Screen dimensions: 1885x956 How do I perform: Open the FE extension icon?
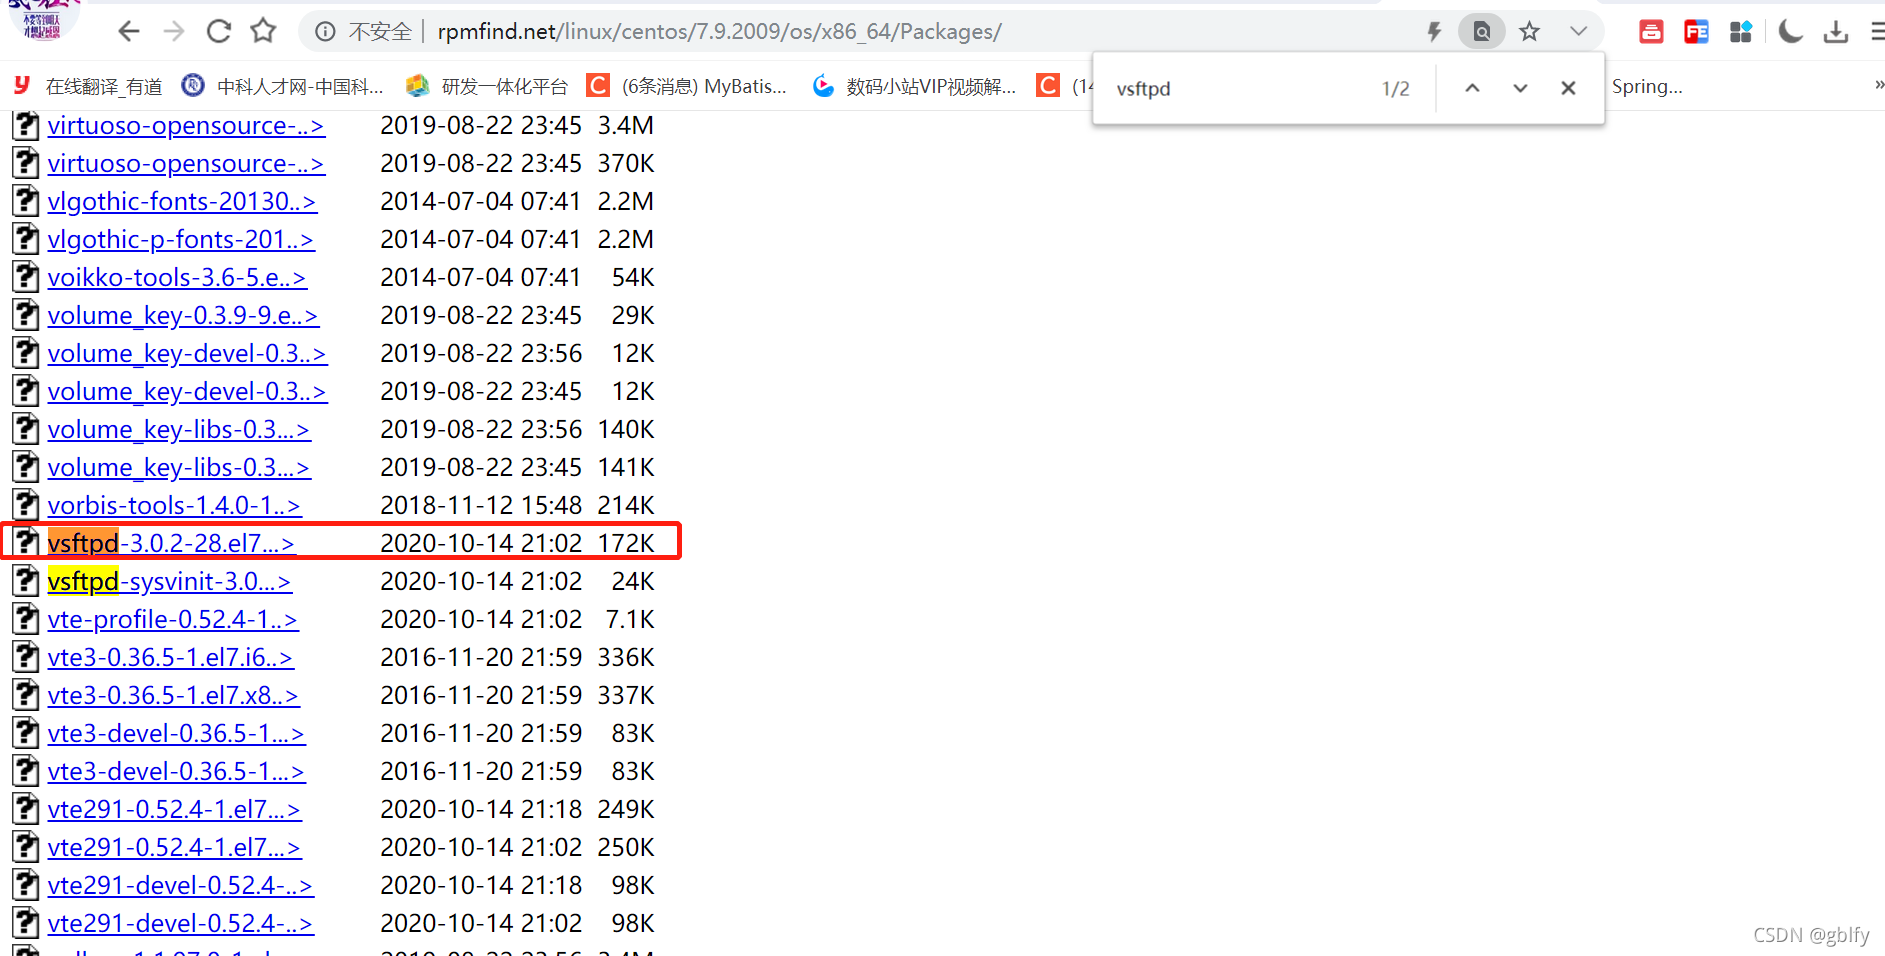coord(1696,32)
